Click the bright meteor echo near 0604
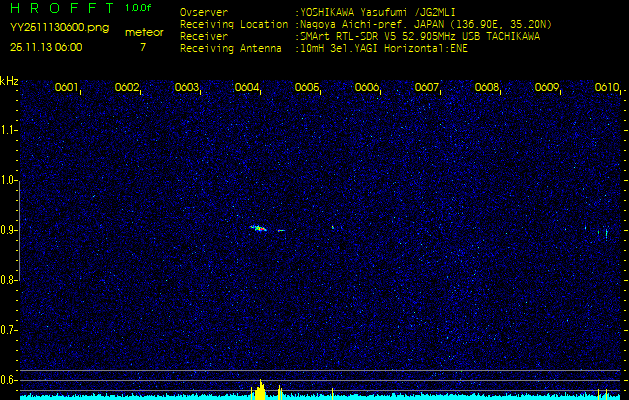629x400 pixels. click(x=258, y=228)
